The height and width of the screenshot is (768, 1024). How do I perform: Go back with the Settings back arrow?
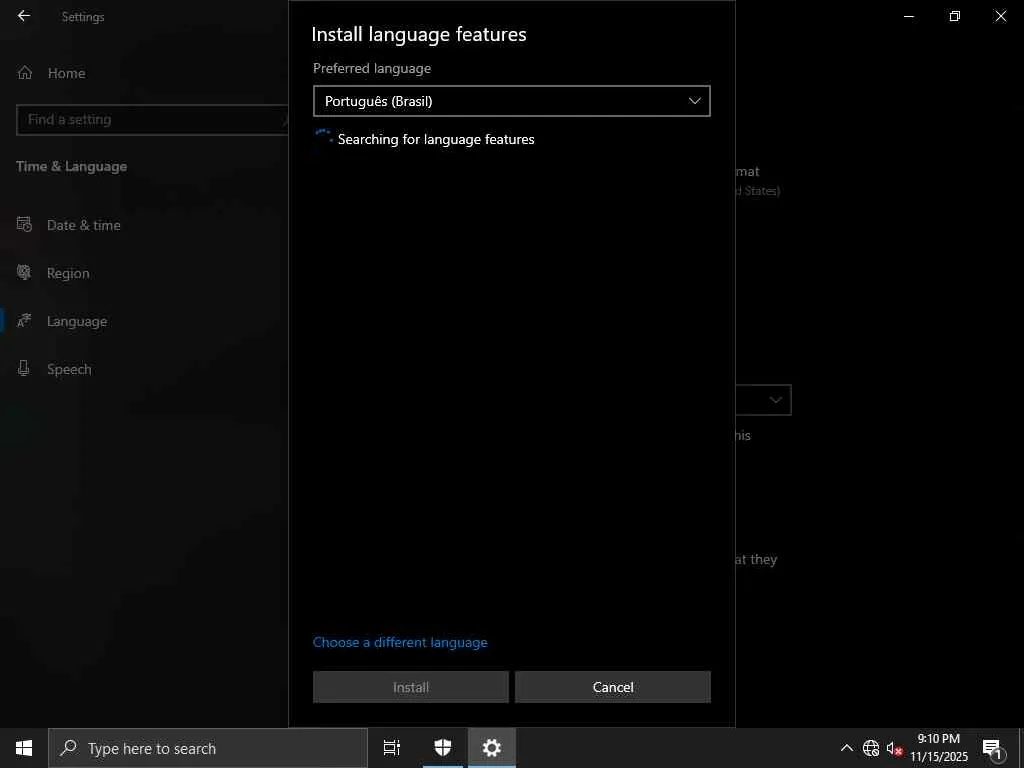pyautogui.click(x=24, y=16)
